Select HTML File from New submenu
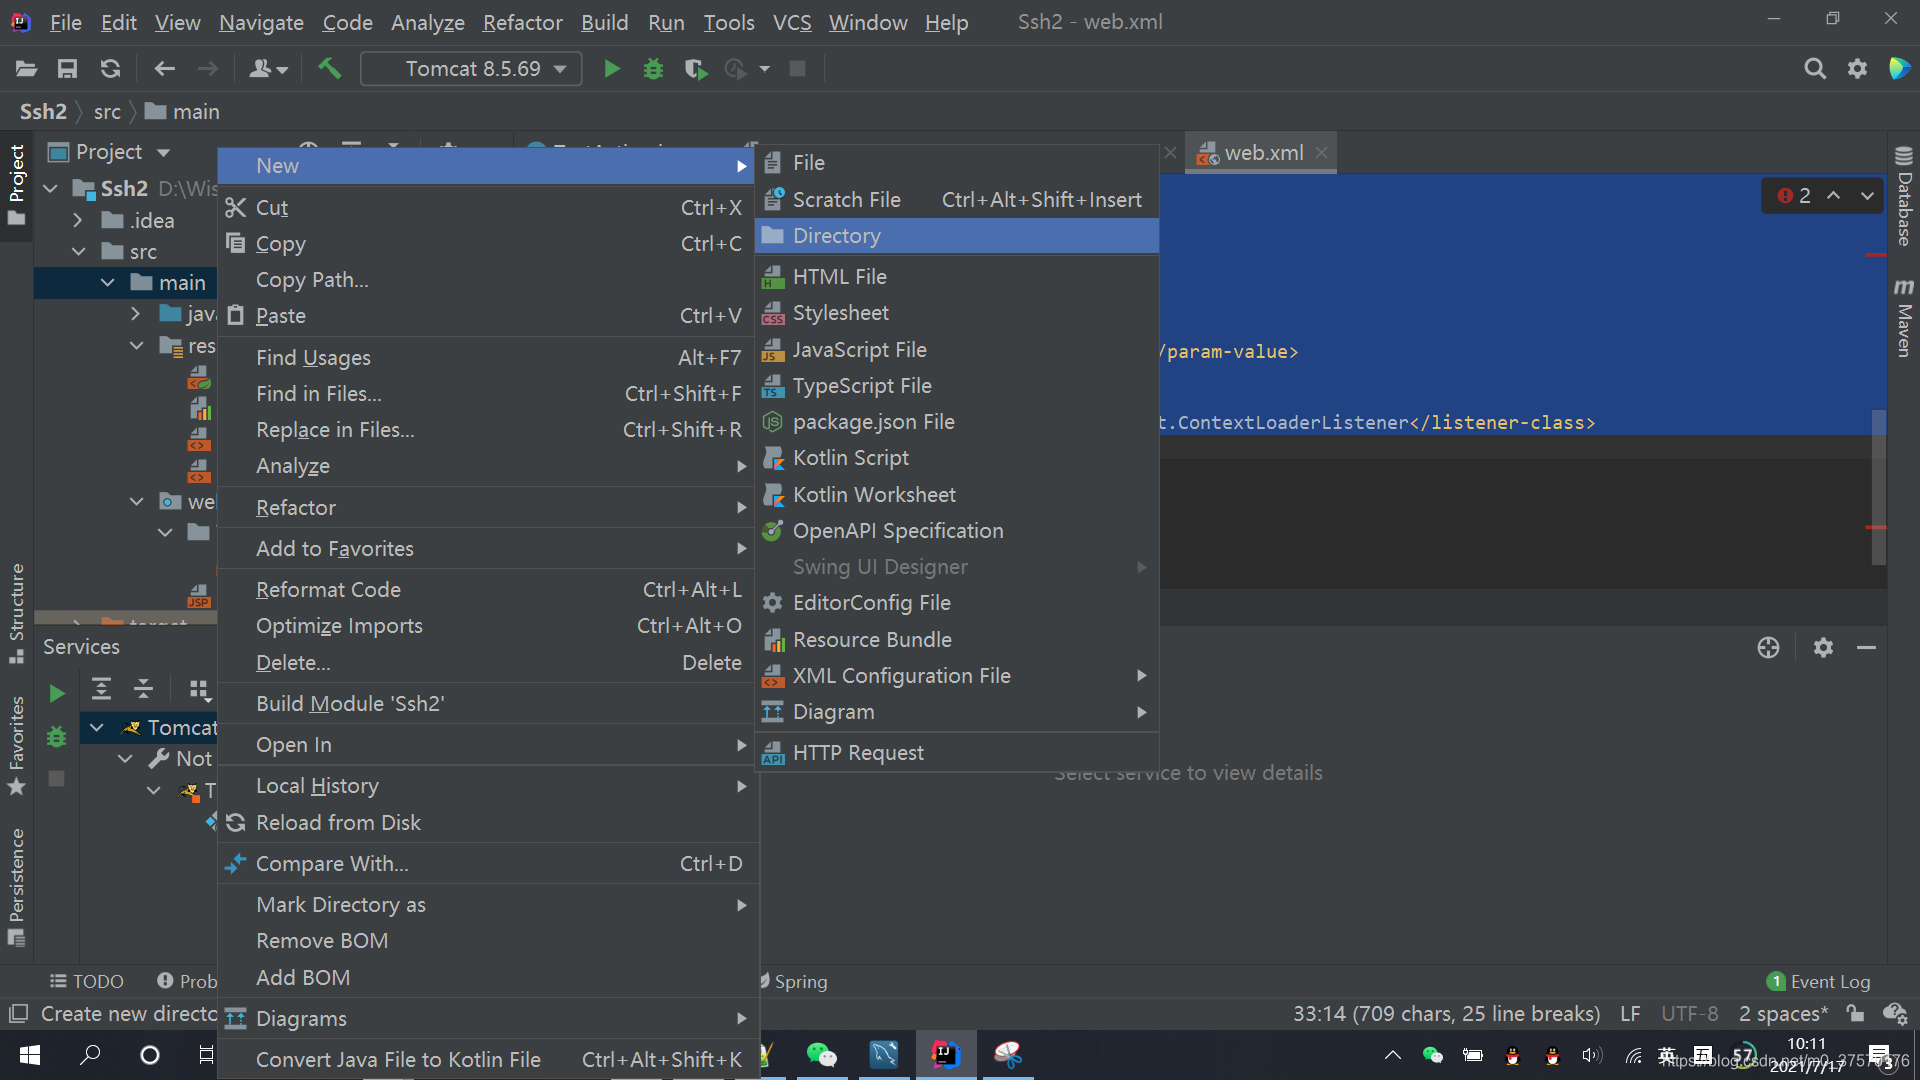The height and width of the screenshot is (1080, 1920). tap(839, 276)
